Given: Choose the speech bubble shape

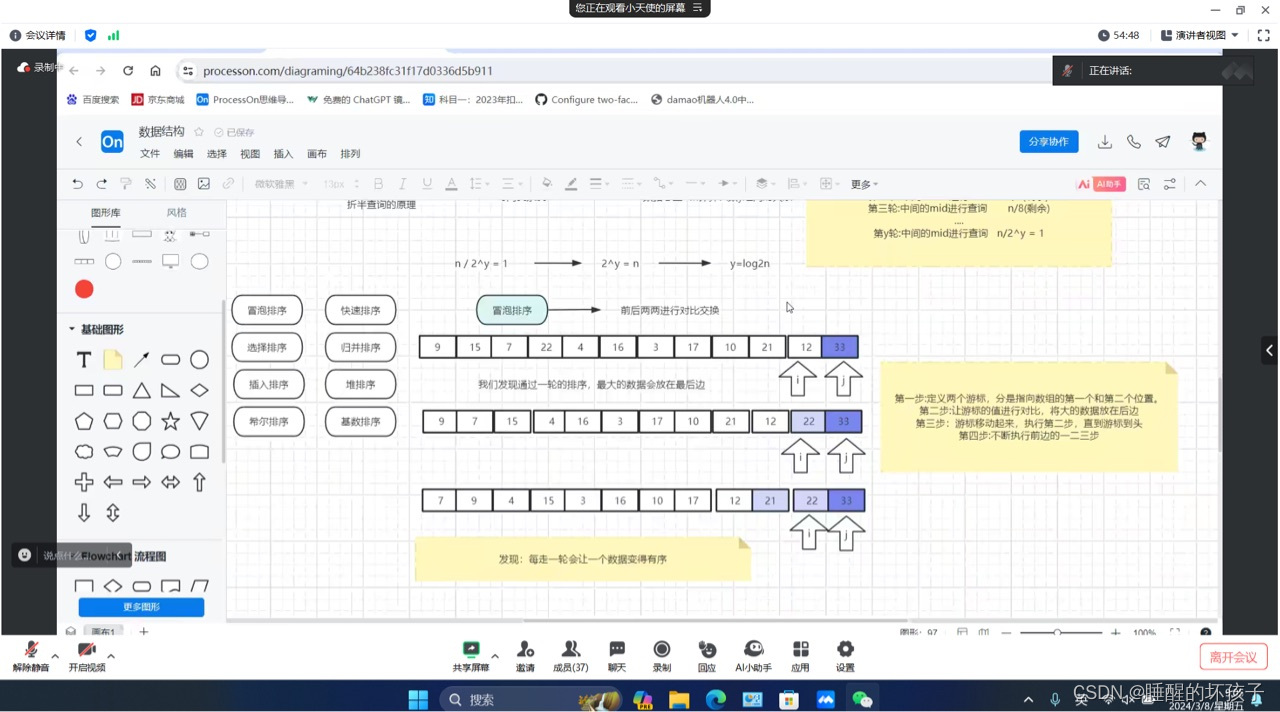Looking at the screenshot, I should click(171, 452).
